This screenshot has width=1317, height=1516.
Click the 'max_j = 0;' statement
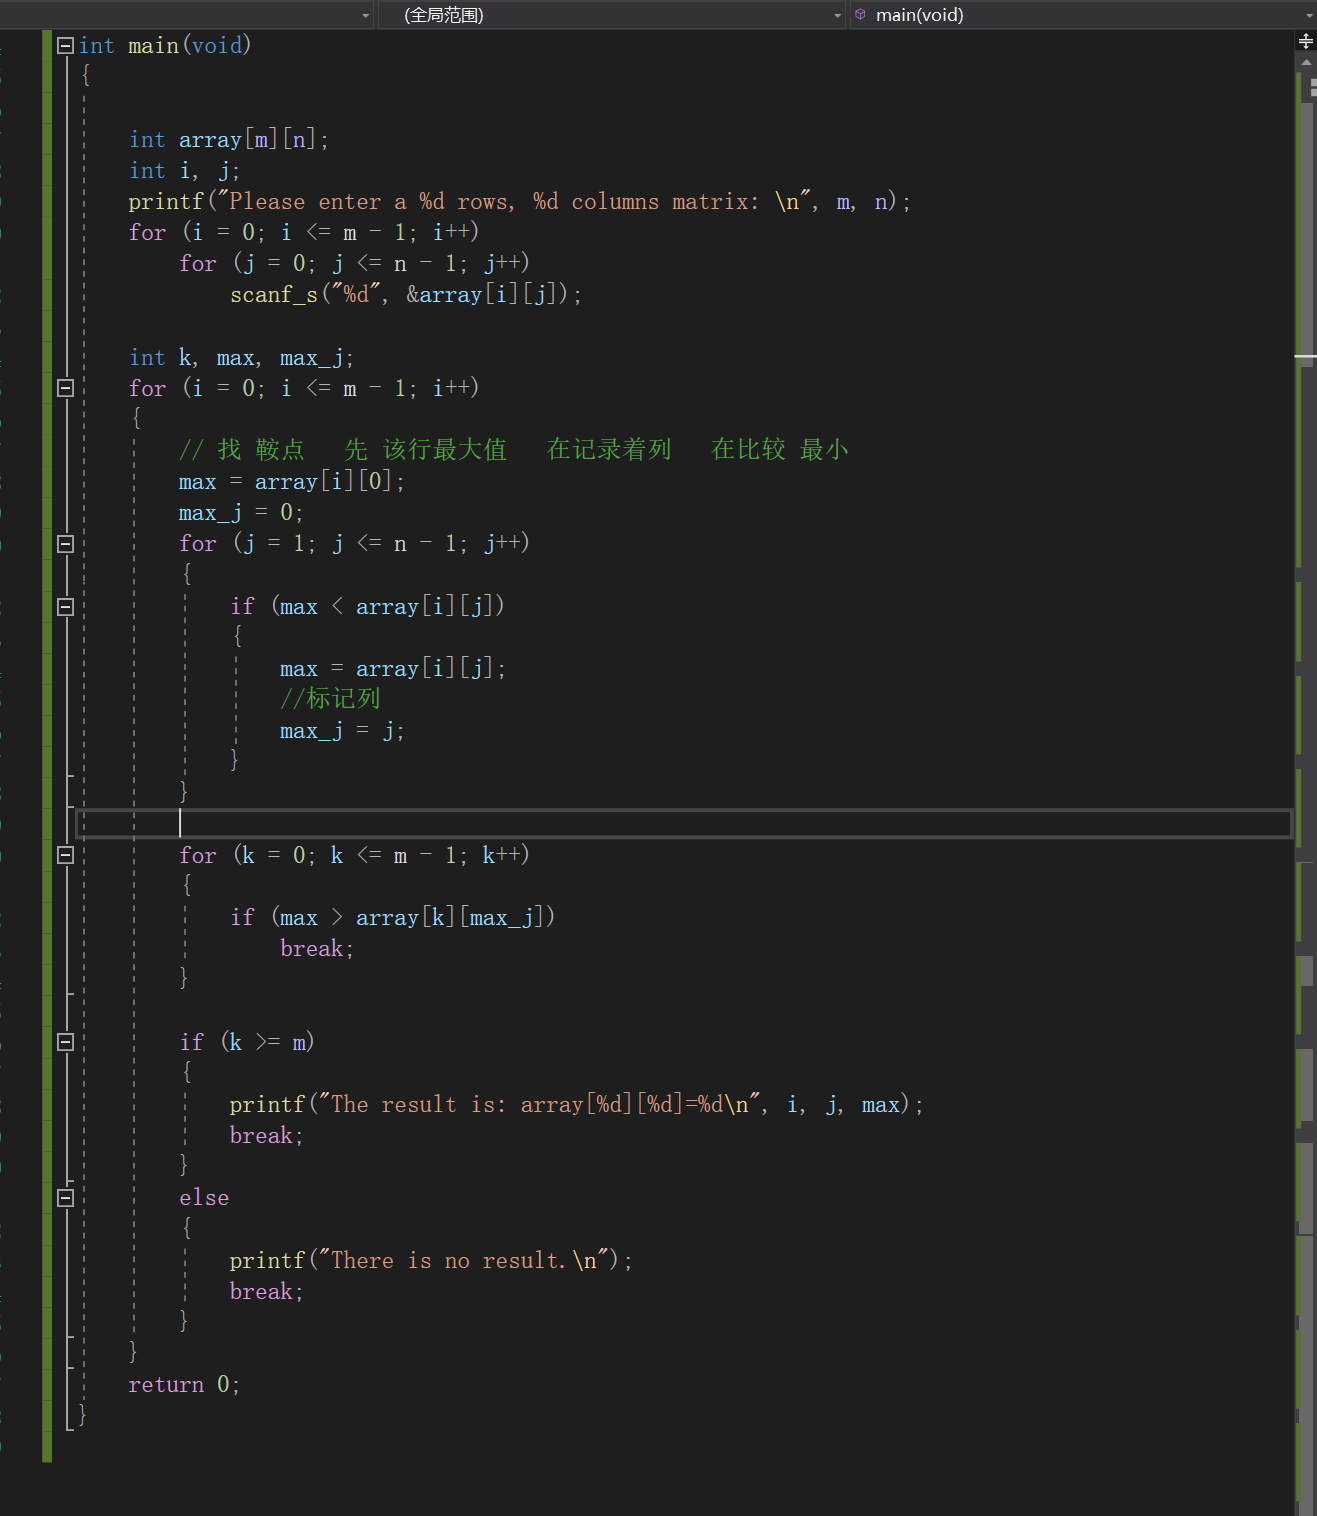(241, 512)
